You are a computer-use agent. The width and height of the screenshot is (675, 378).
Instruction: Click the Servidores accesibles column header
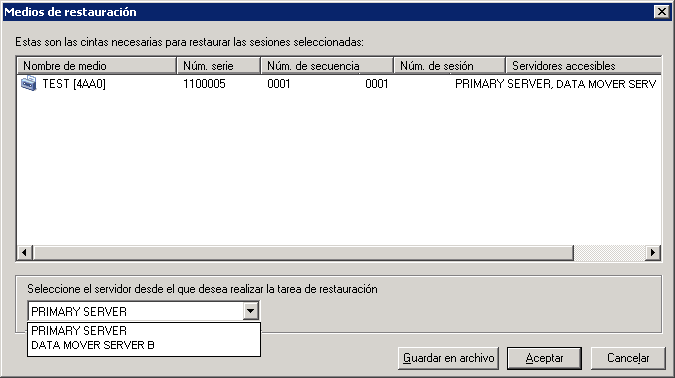pos(583,66)
